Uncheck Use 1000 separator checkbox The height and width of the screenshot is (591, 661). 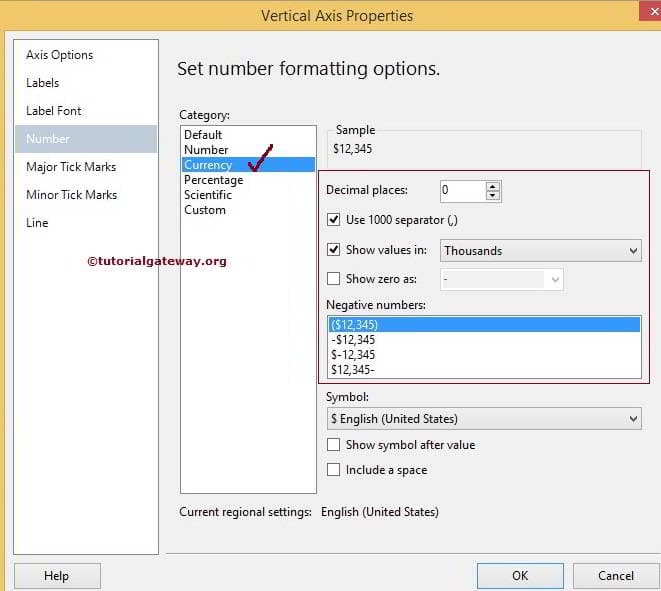click(333, 220)
